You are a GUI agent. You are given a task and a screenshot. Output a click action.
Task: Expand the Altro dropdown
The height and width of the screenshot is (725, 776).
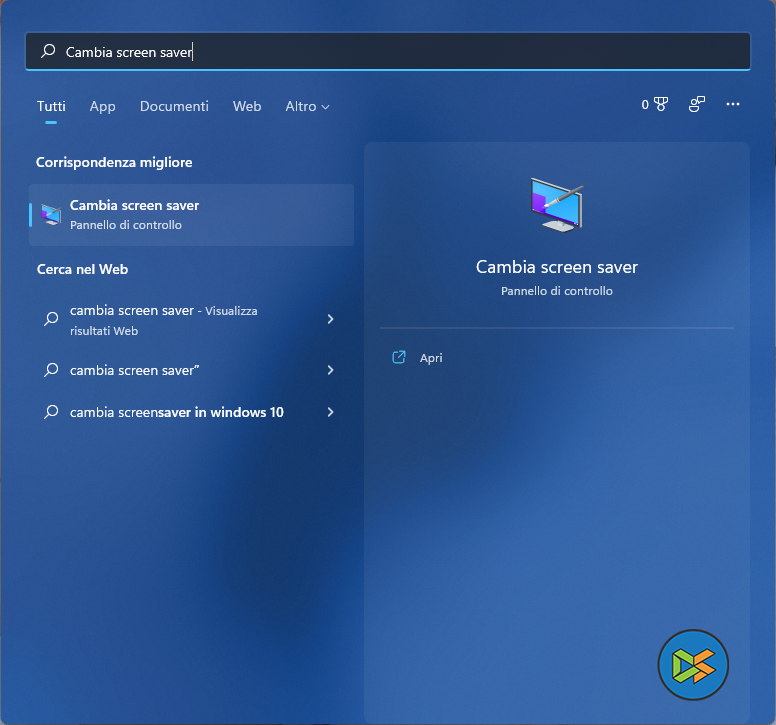307,106
